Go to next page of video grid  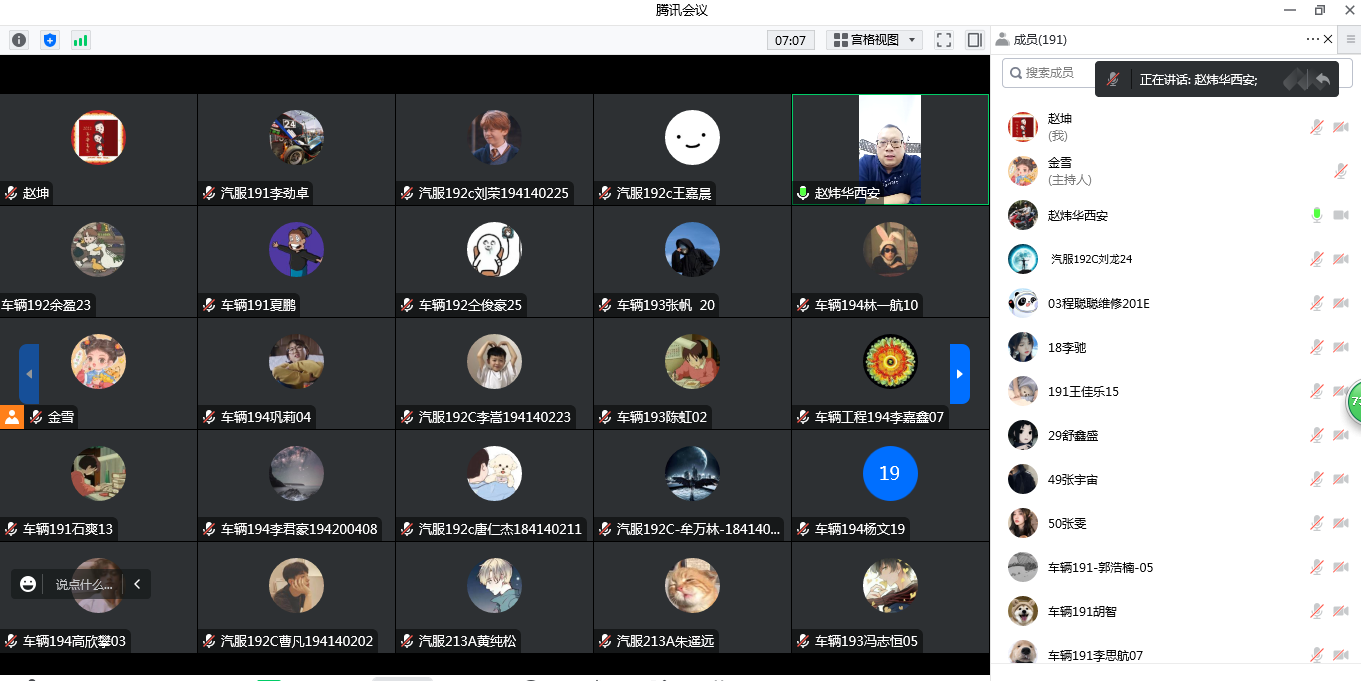tap(959, 373)
